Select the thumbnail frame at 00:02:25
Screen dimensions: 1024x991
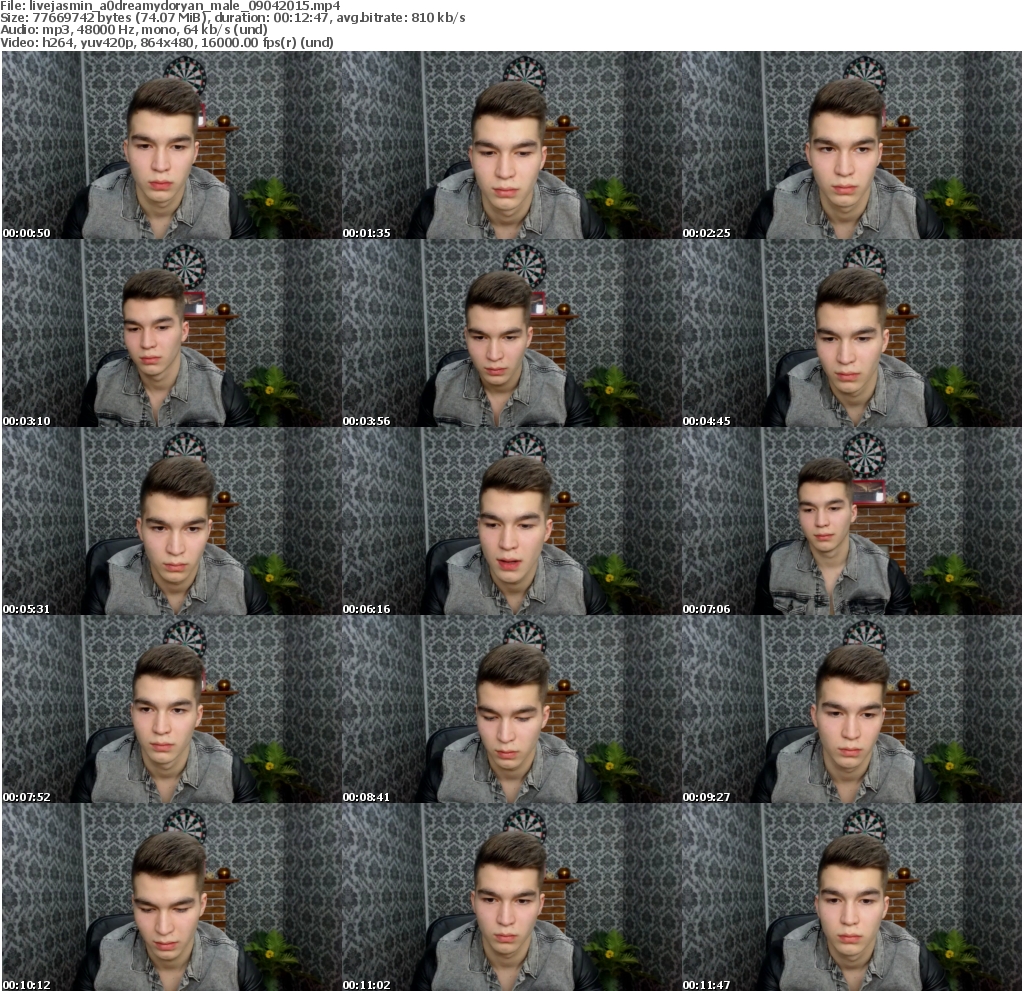[x=852, y=145]
